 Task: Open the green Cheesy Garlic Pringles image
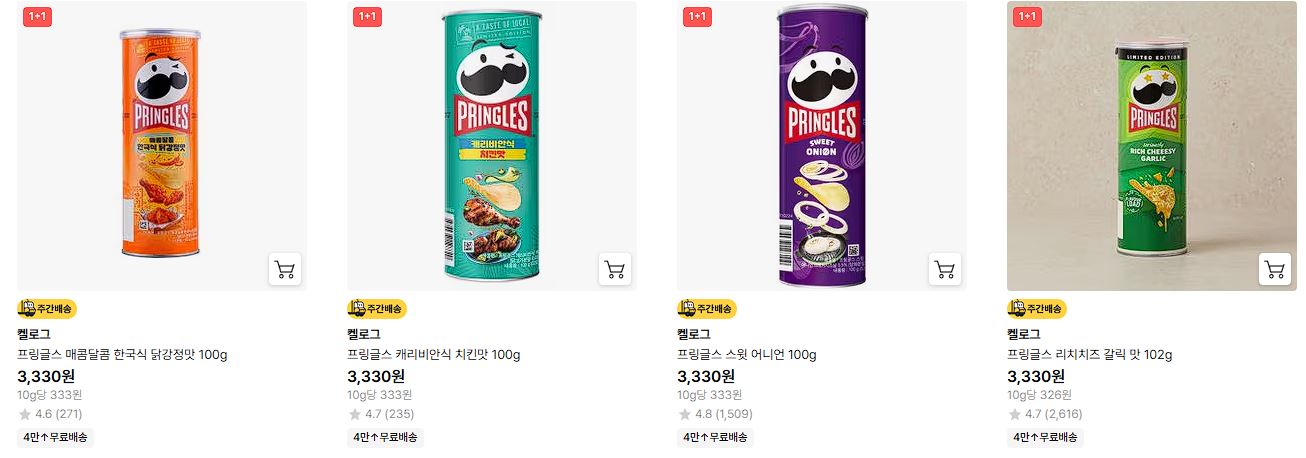(1152, 146)
